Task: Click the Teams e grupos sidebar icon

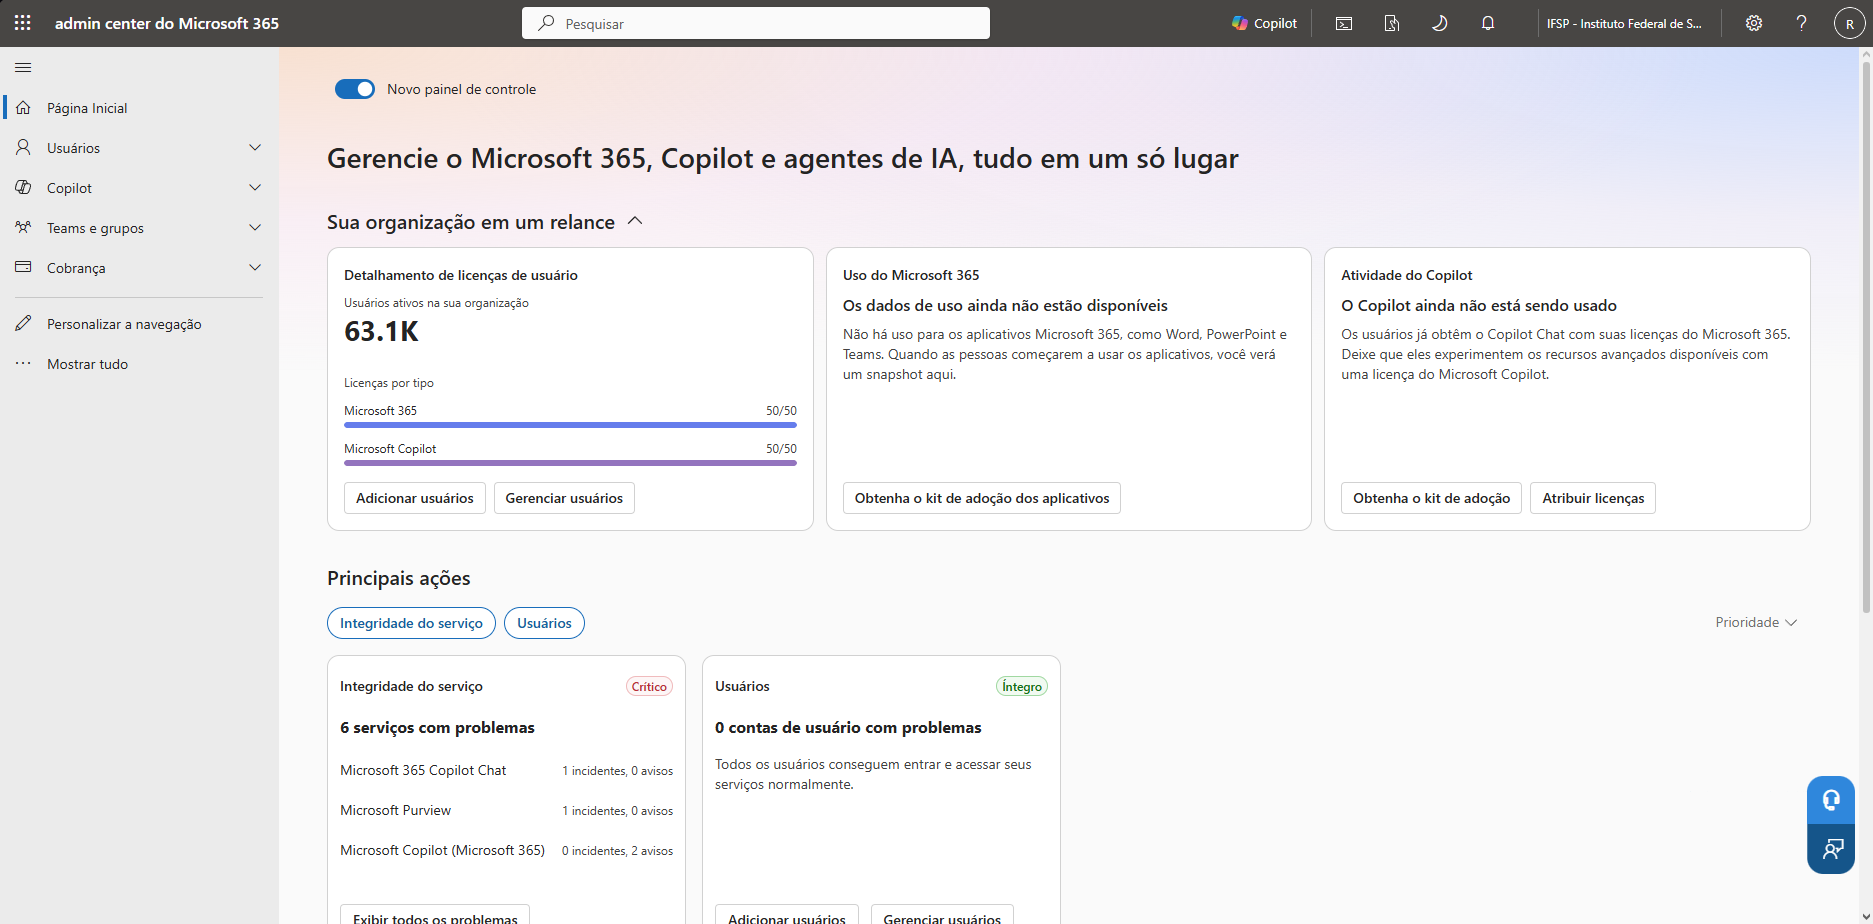Action: [x=23, y=227]
